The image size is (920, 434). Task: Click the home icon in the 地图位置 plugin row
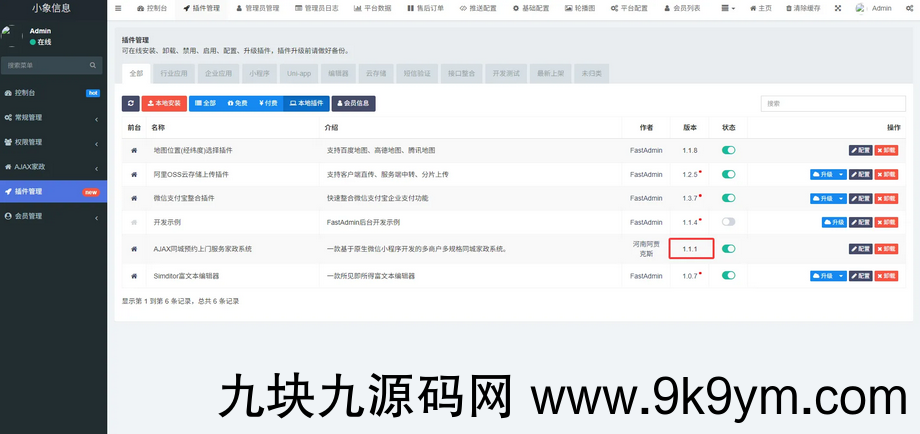coord(134,150)
